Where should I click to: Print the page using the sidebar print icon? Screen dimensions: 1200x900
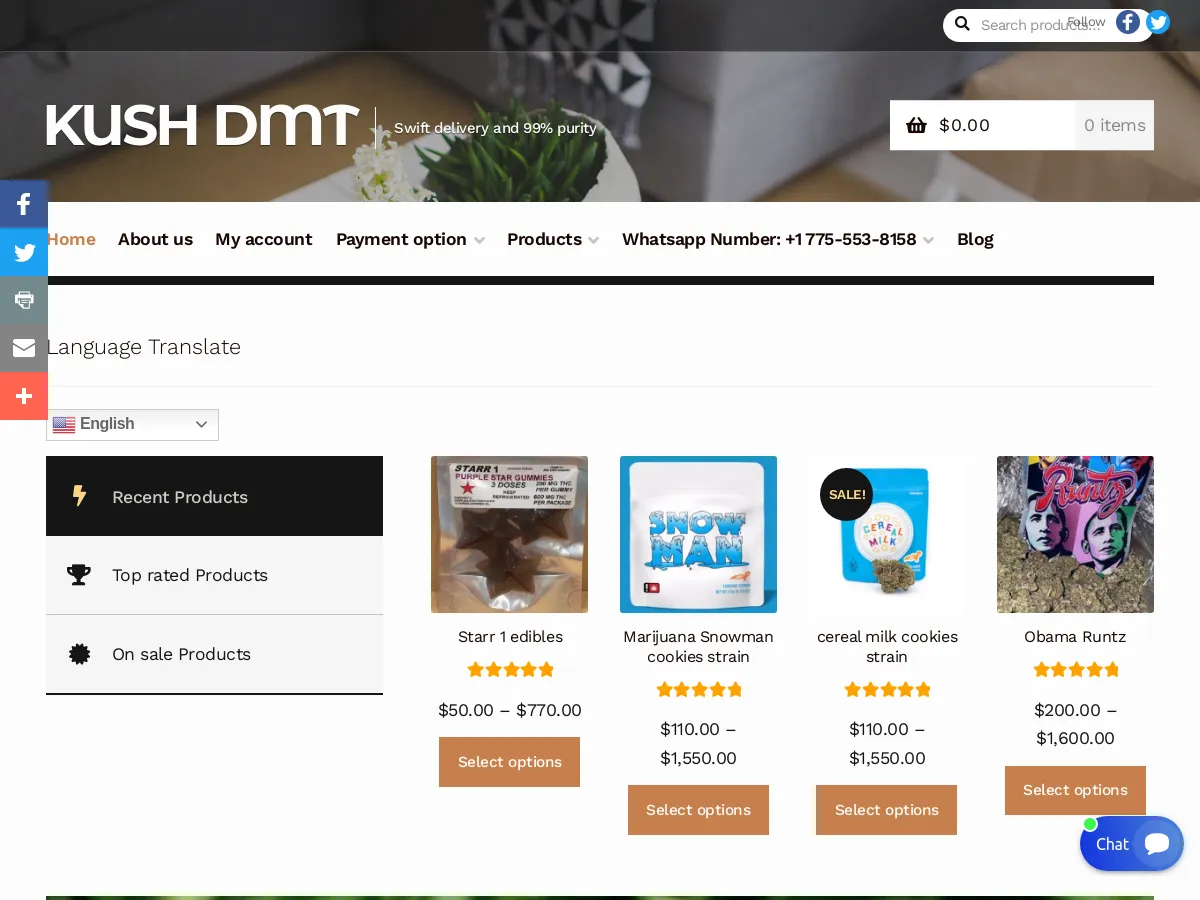click(23, 300)
